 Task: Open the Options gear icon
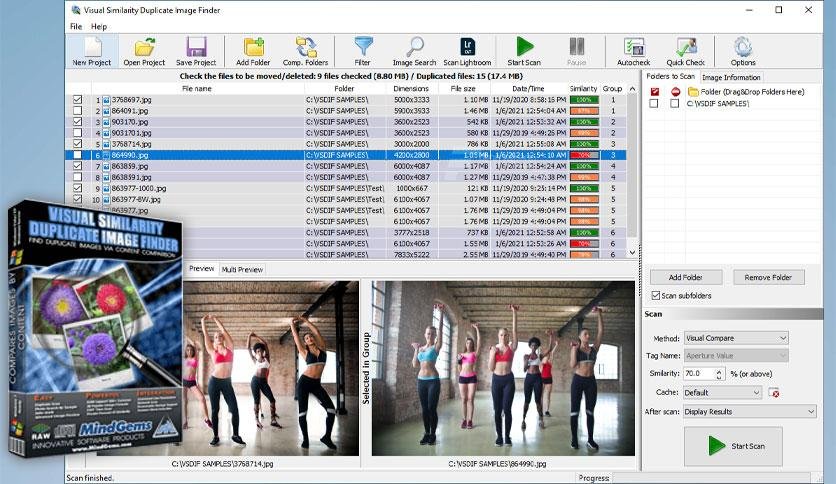(x=743, y=52)
